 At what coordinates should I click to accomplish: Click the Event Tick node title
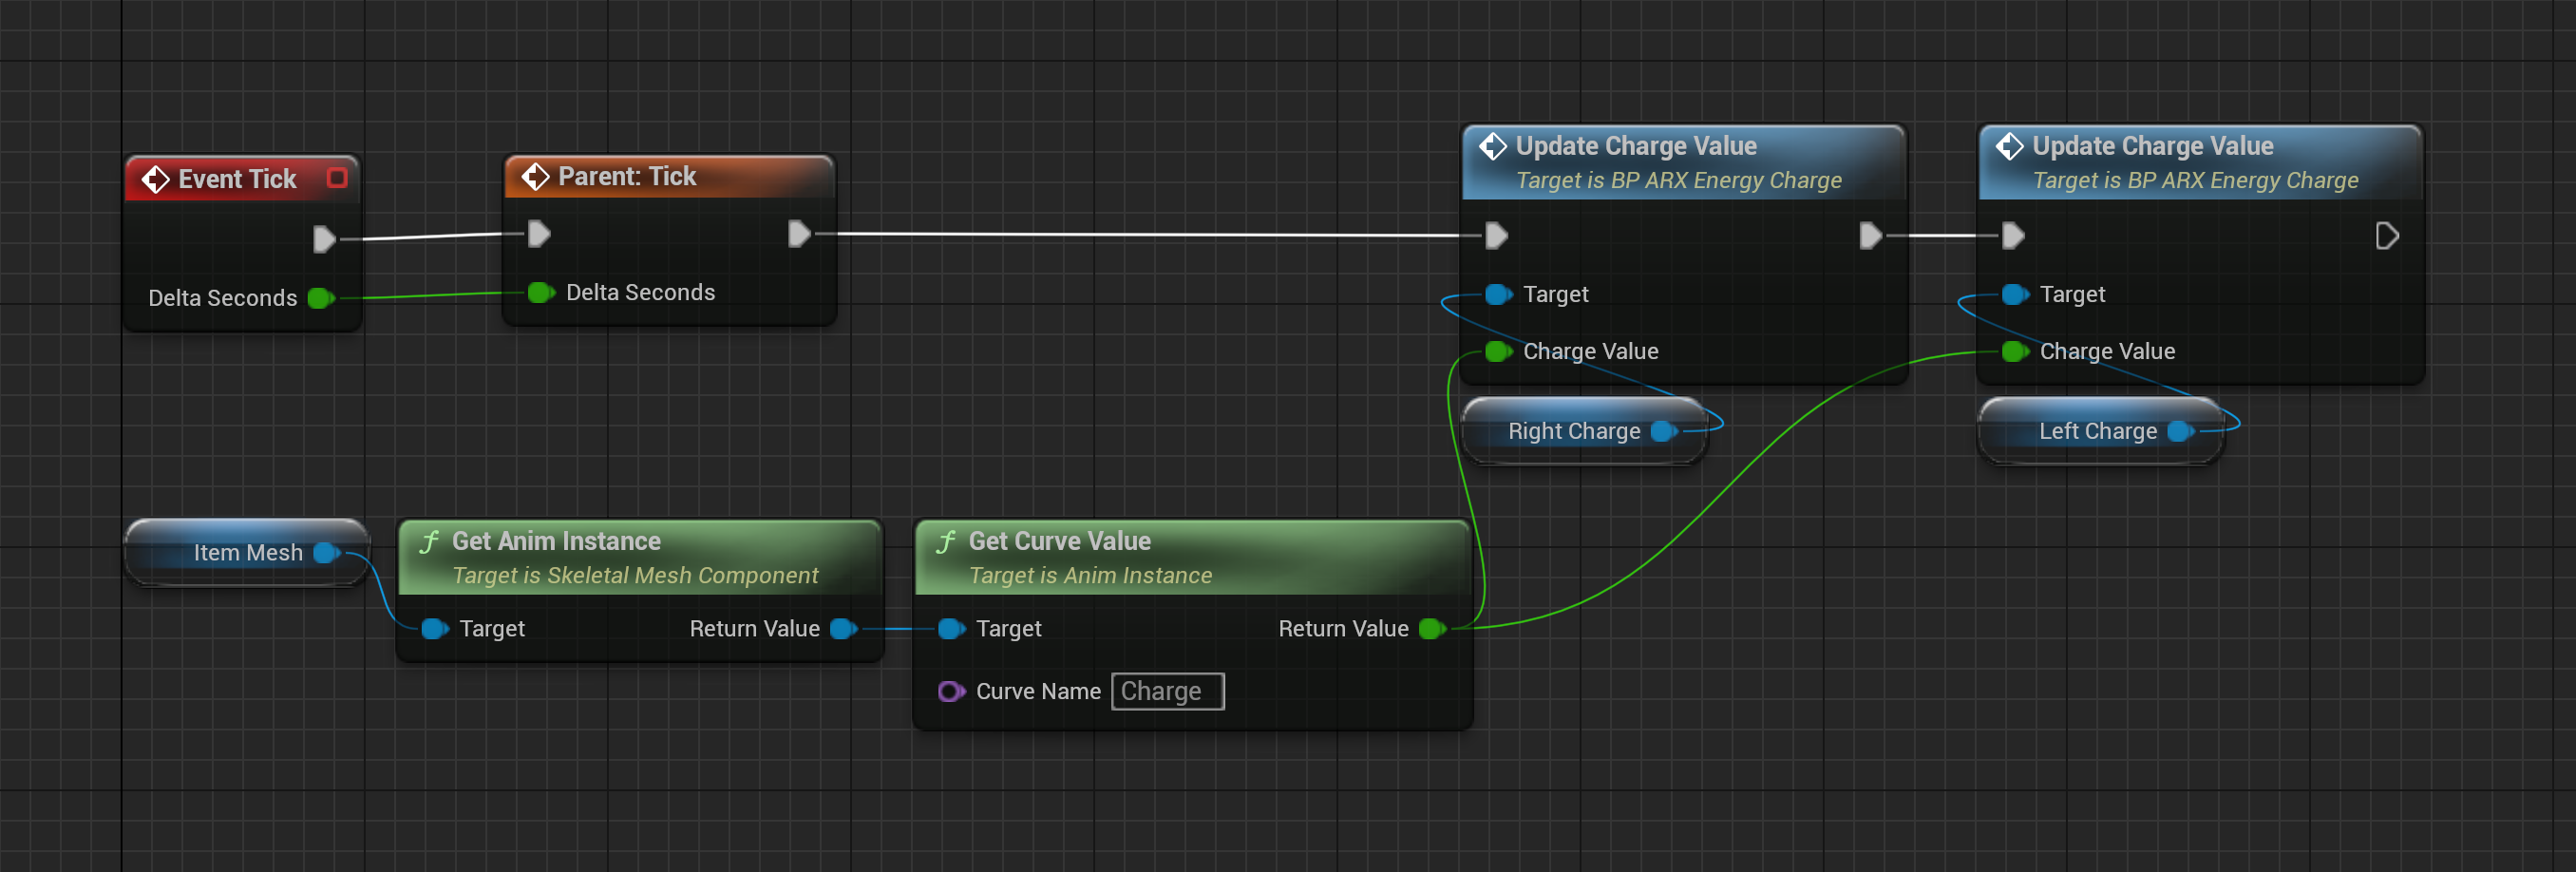point(237,179)
